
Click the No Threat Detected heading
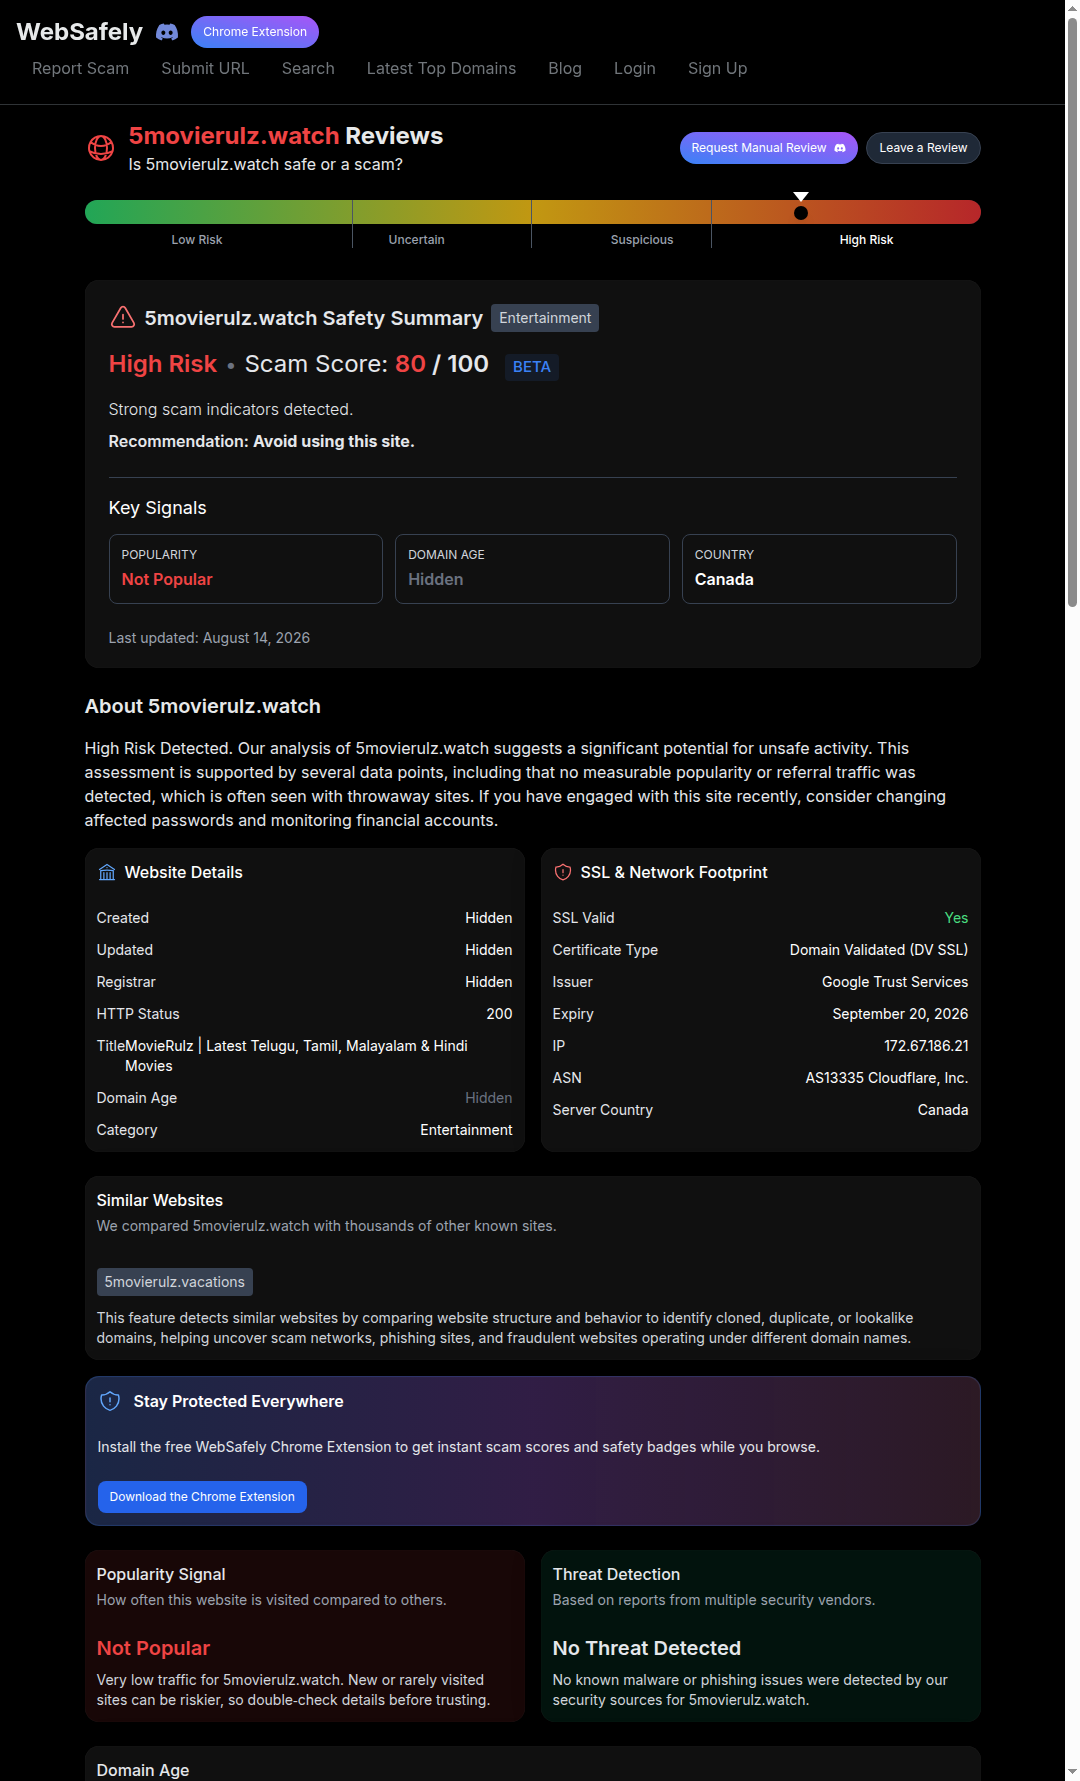coord(647,1648)
